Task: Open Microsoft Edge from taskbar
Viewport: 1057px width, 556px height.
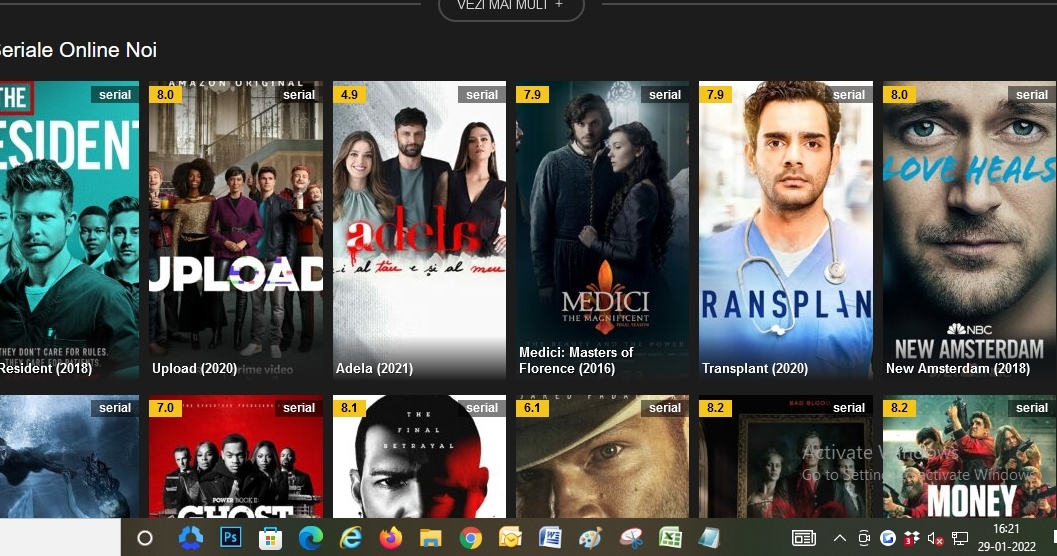Action: [311, 538]
